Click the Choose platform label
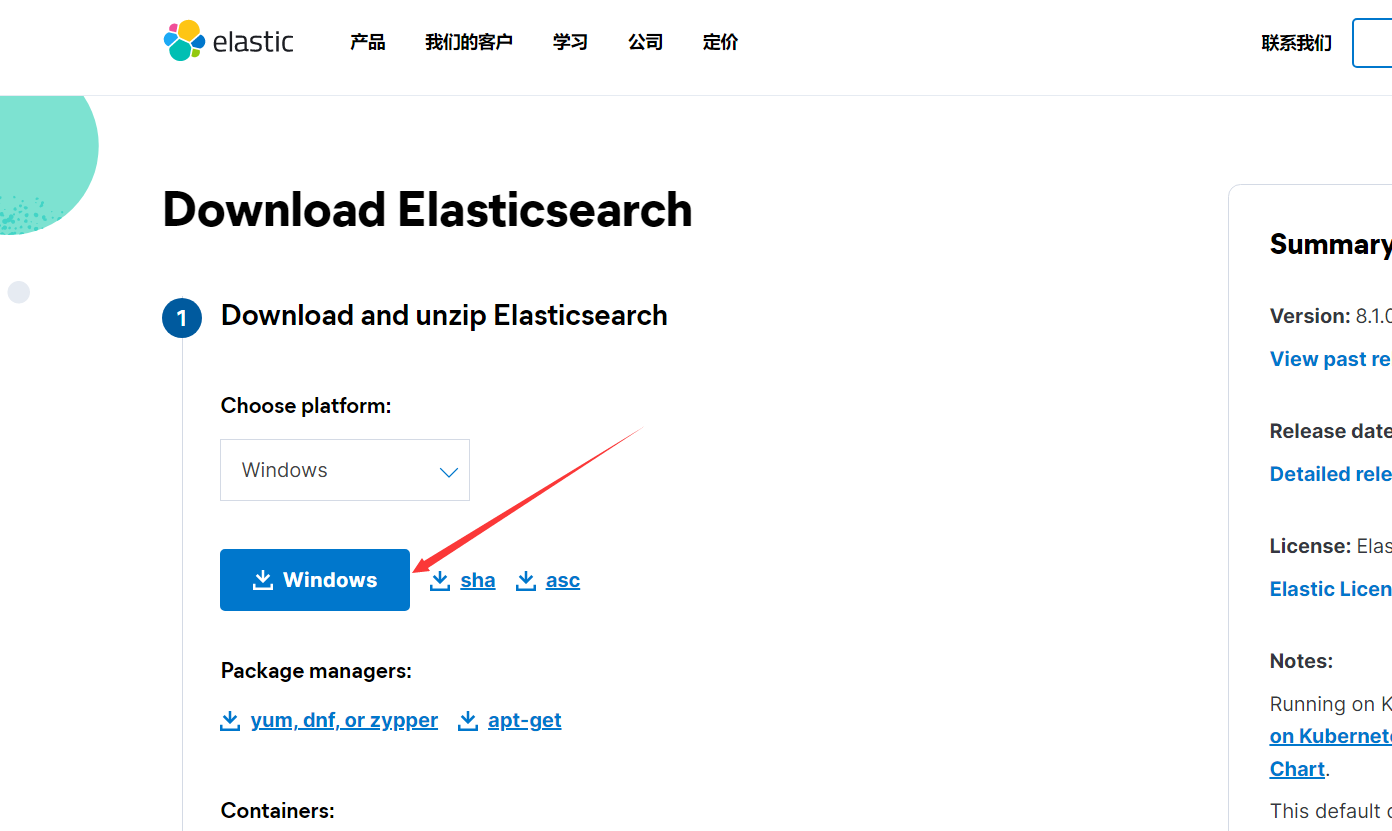The width and height of the screenshot is (1392, 831). pyautogui.click(x=306, y=406)
